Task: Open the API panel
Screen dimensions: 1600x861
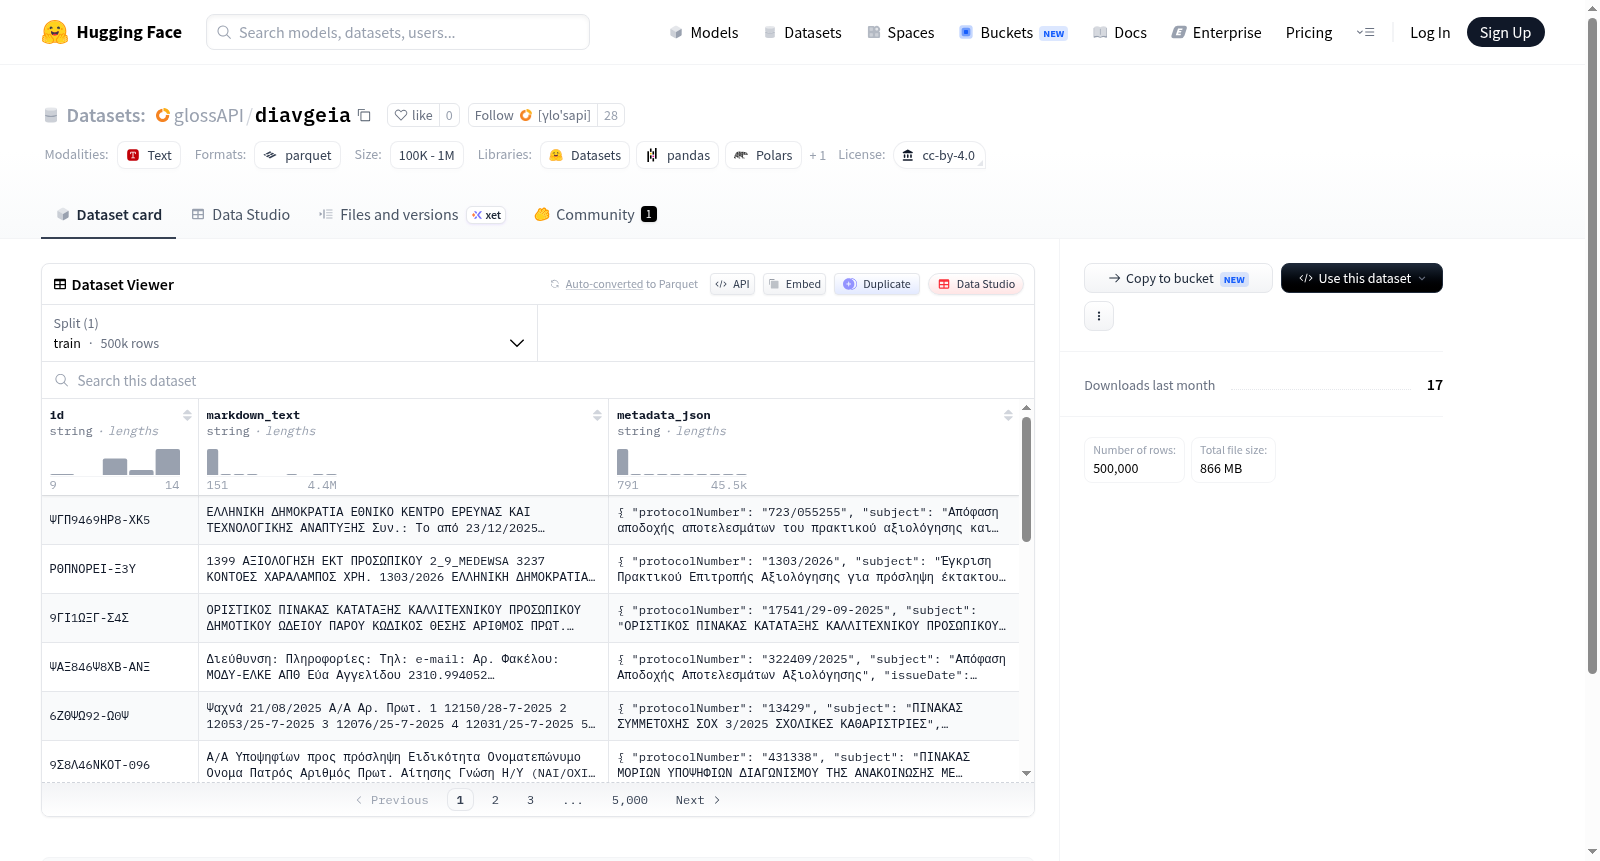Action: pos(732,284)
